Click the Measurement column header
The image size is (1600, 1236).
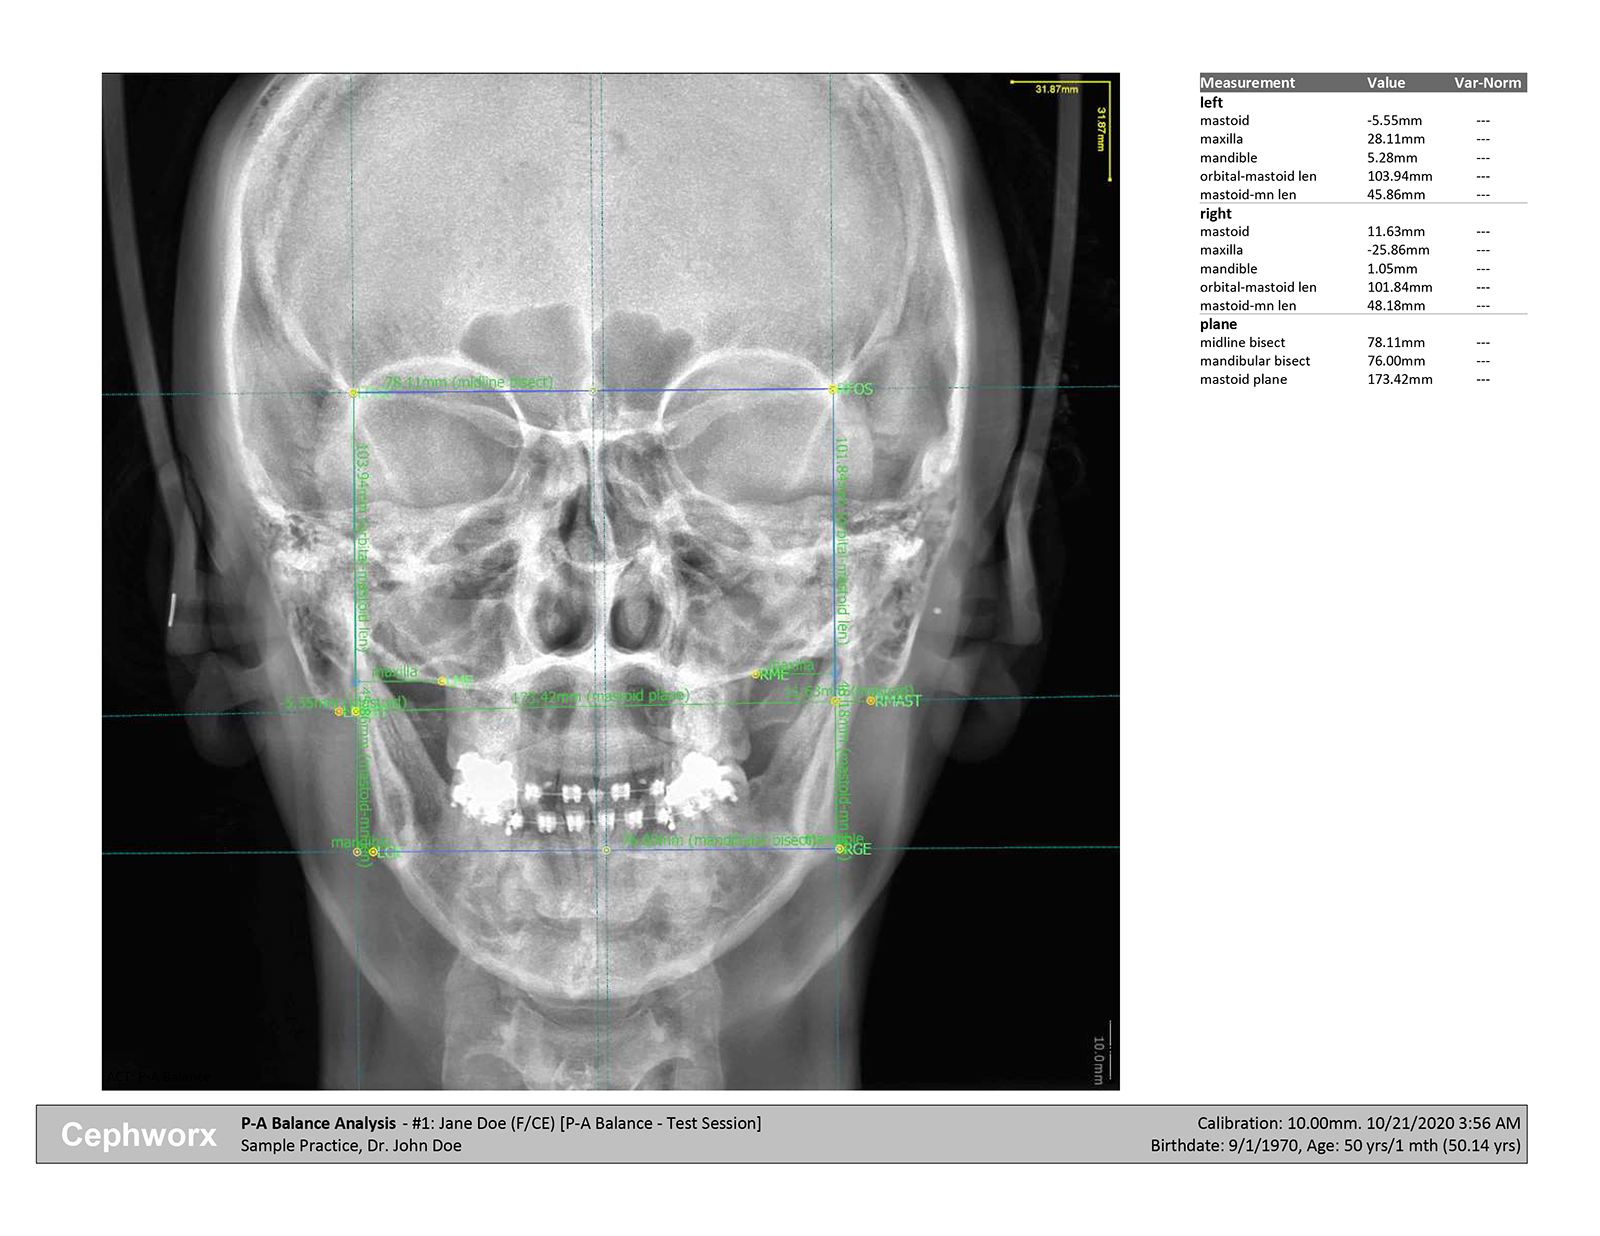pos(1248,83)
